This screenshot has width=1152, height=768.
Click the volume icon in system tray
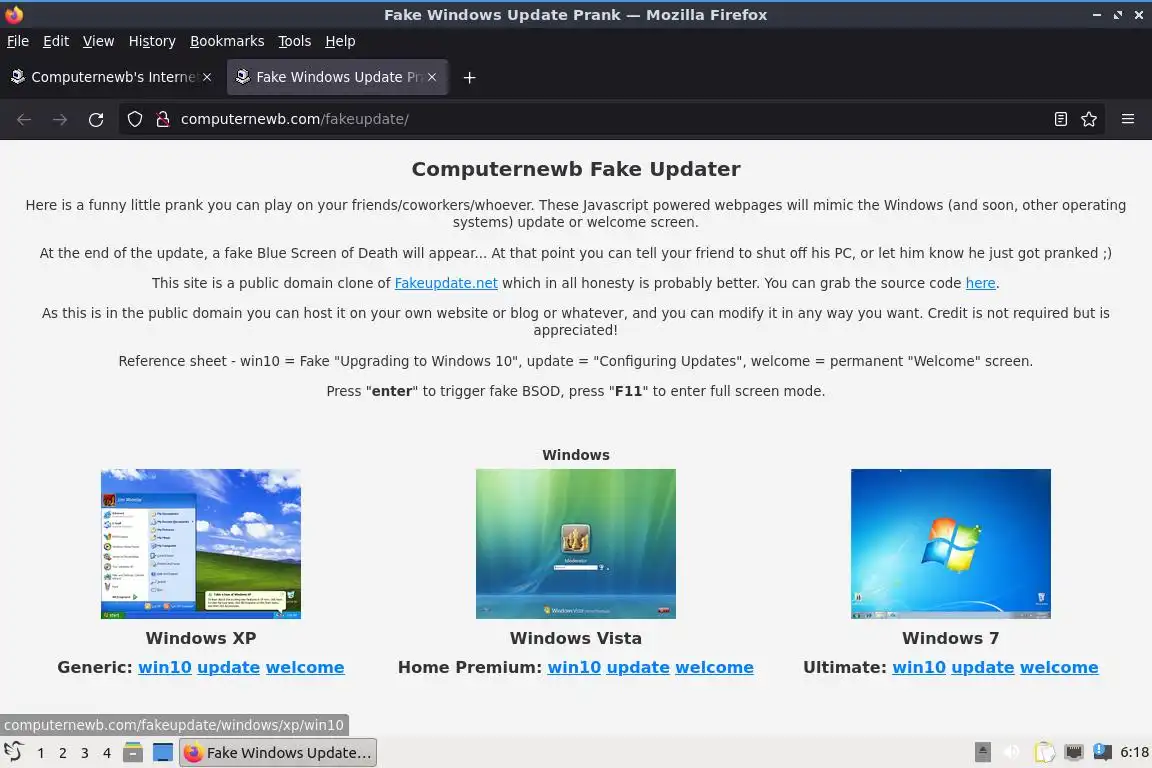[1012, 752]
